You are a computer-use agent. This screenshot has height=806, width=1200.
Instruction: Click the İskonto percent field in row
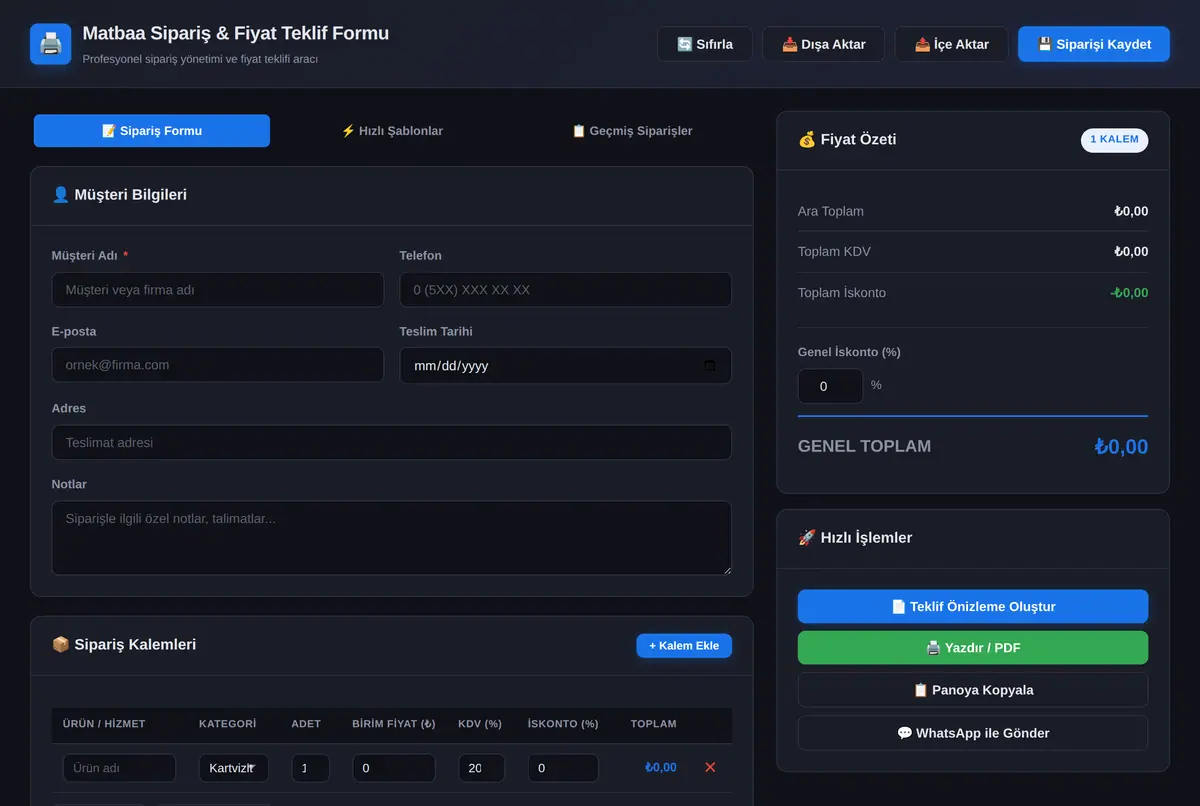(564, 768)
